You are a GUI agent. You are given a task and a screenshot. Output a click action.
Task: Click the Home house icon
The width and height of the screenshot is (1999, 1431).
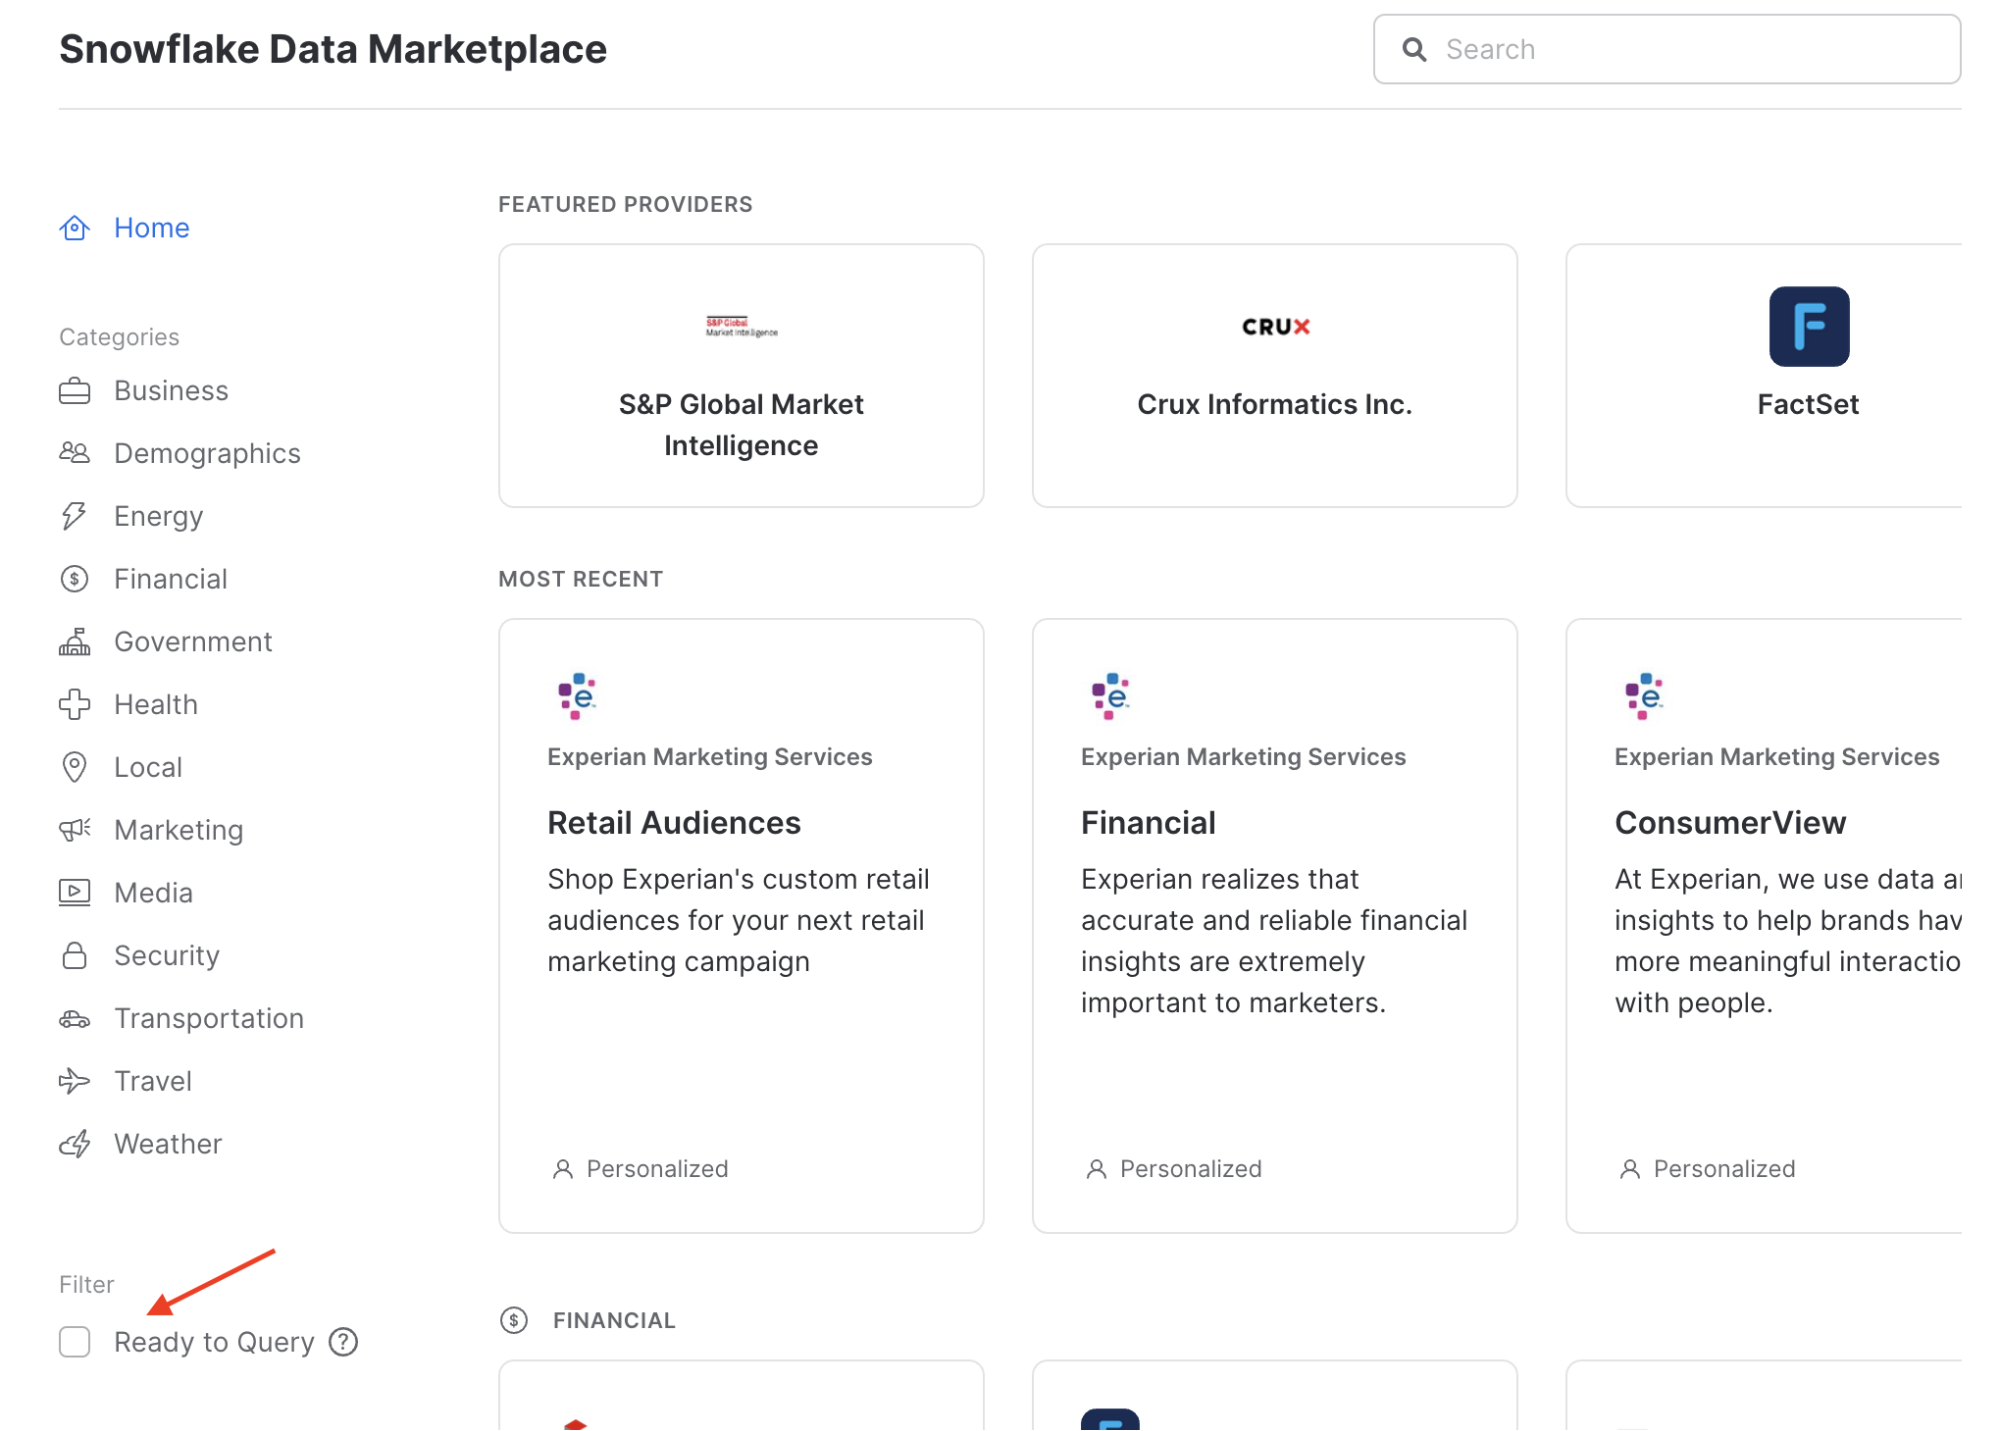[x=74, y=228]
